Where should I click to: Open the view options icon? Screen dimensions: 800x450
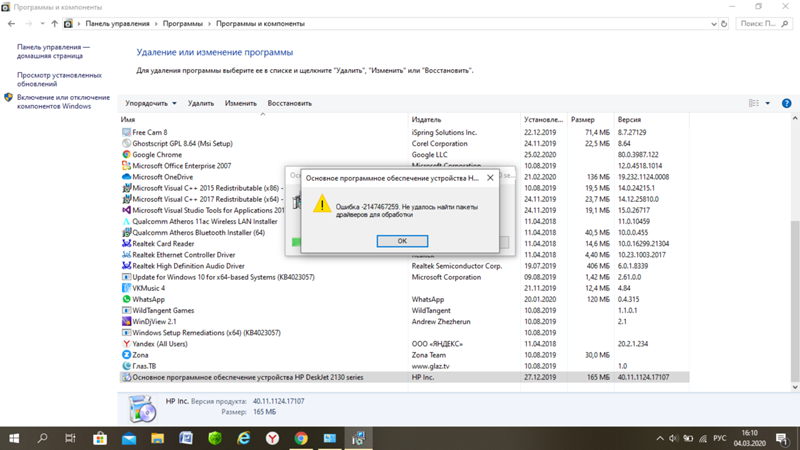click(x=754, y=103)
